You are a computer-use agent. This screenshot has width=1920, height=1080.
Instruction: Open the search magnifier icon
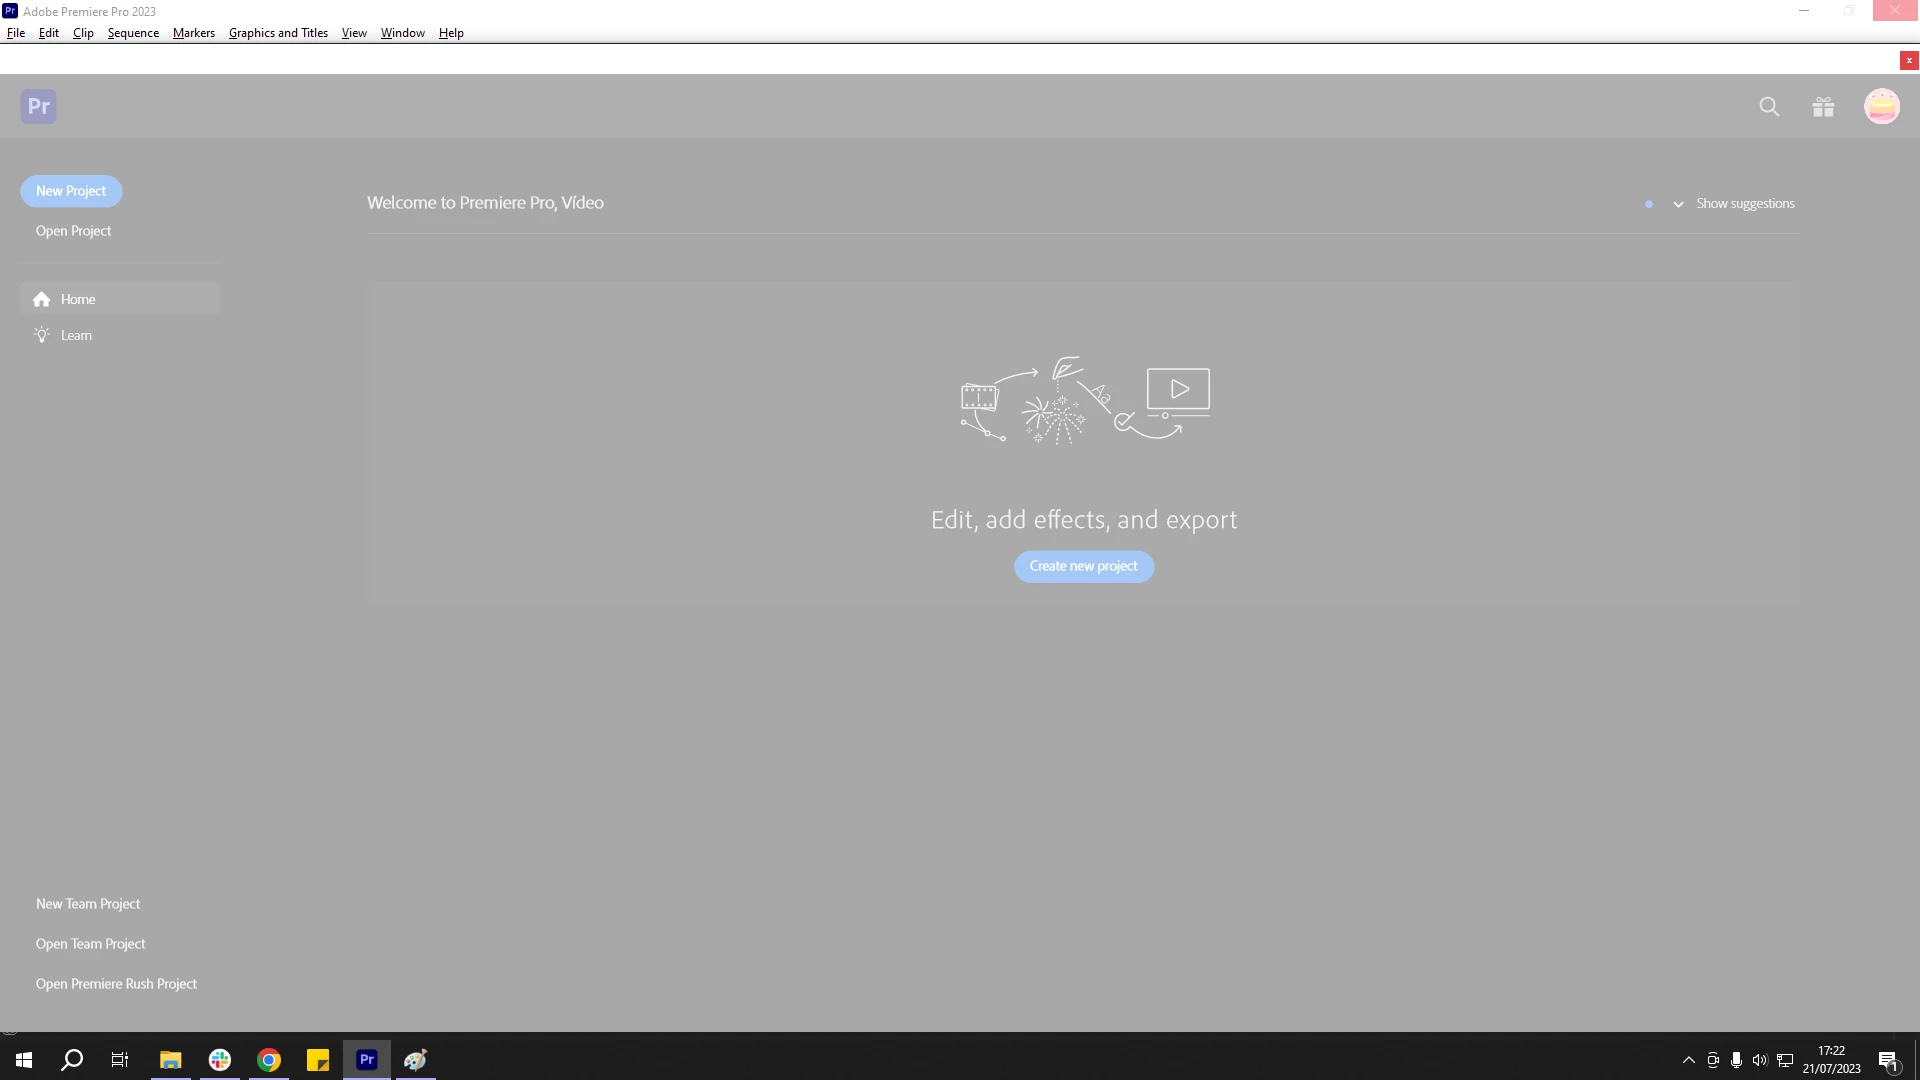tap(1769, 106)
